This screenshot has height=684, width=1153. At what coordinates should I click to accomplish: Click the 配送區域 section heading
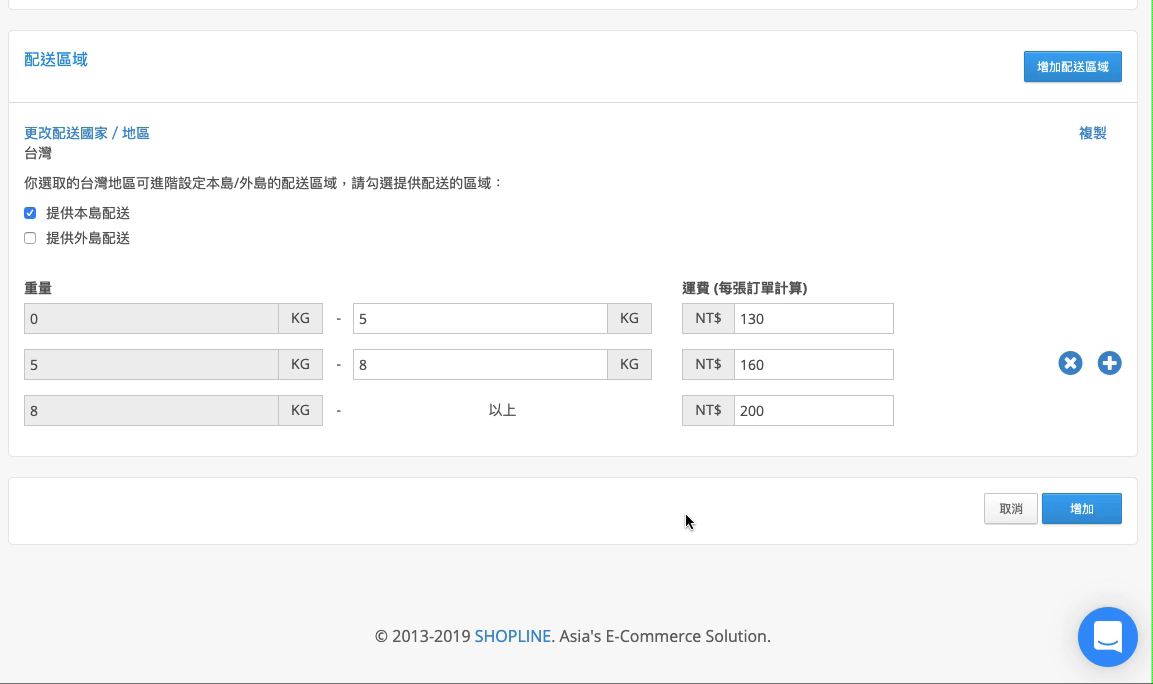tap(56, 60)
